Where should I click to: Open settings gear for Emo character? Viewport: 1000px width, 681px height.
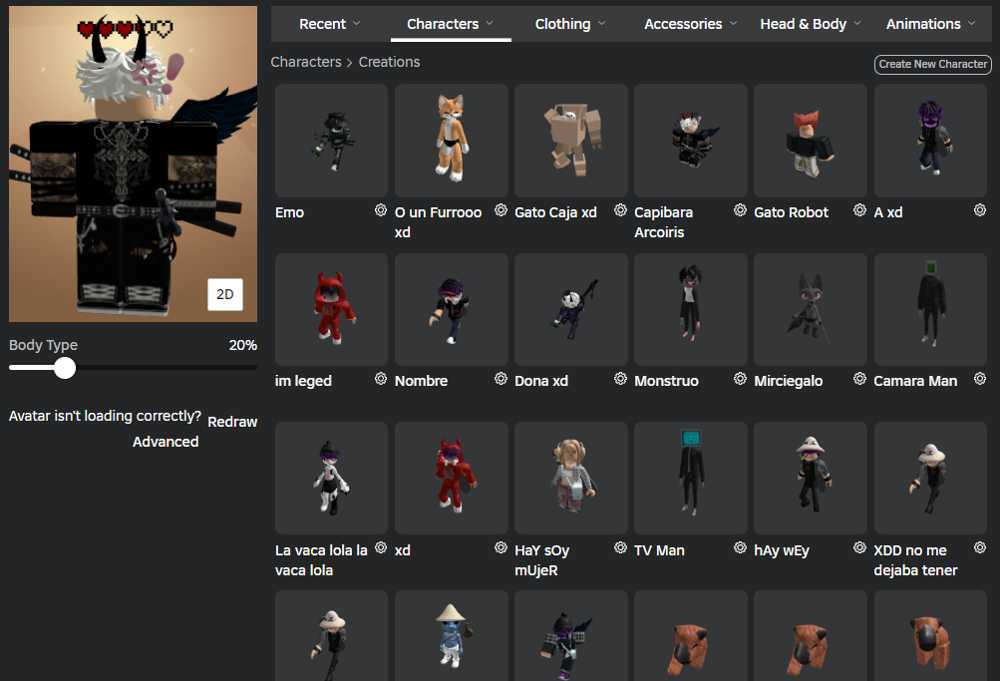coord(381,210)
